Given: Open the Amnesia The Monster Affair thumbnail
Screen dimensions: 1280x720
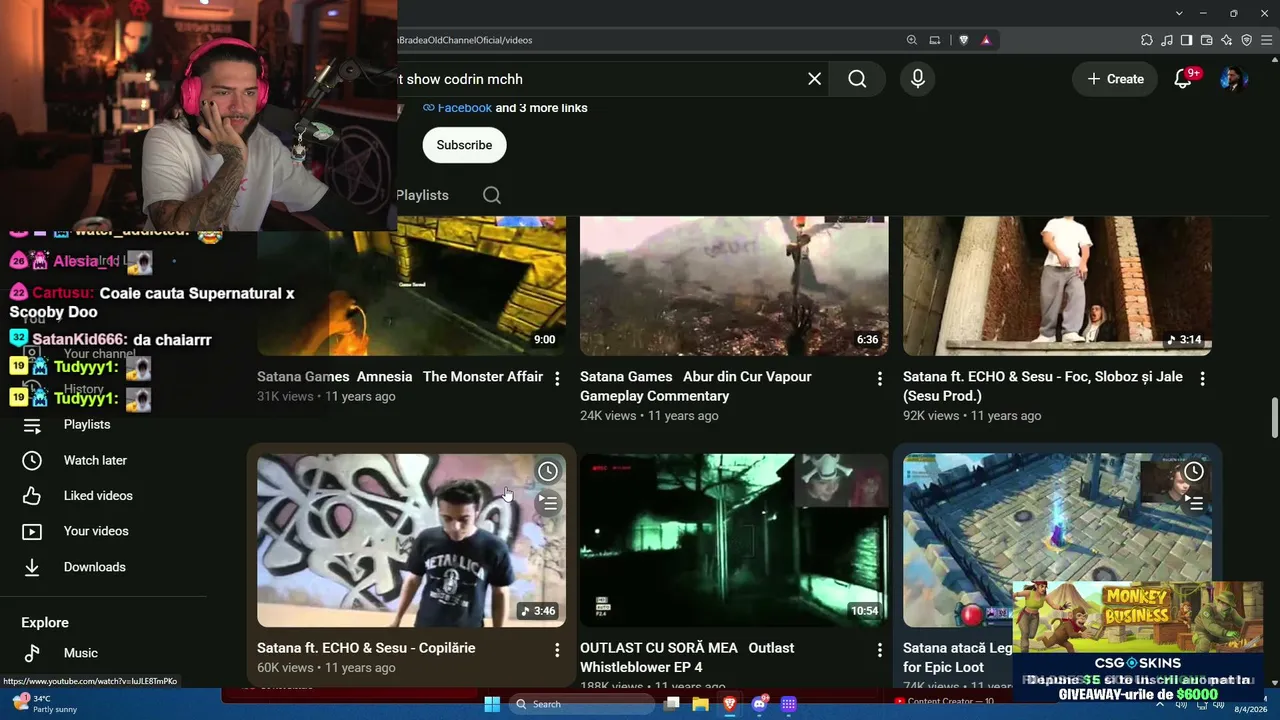Looking at the screenshot, I should pyautogui.click(x=412, y=286).
